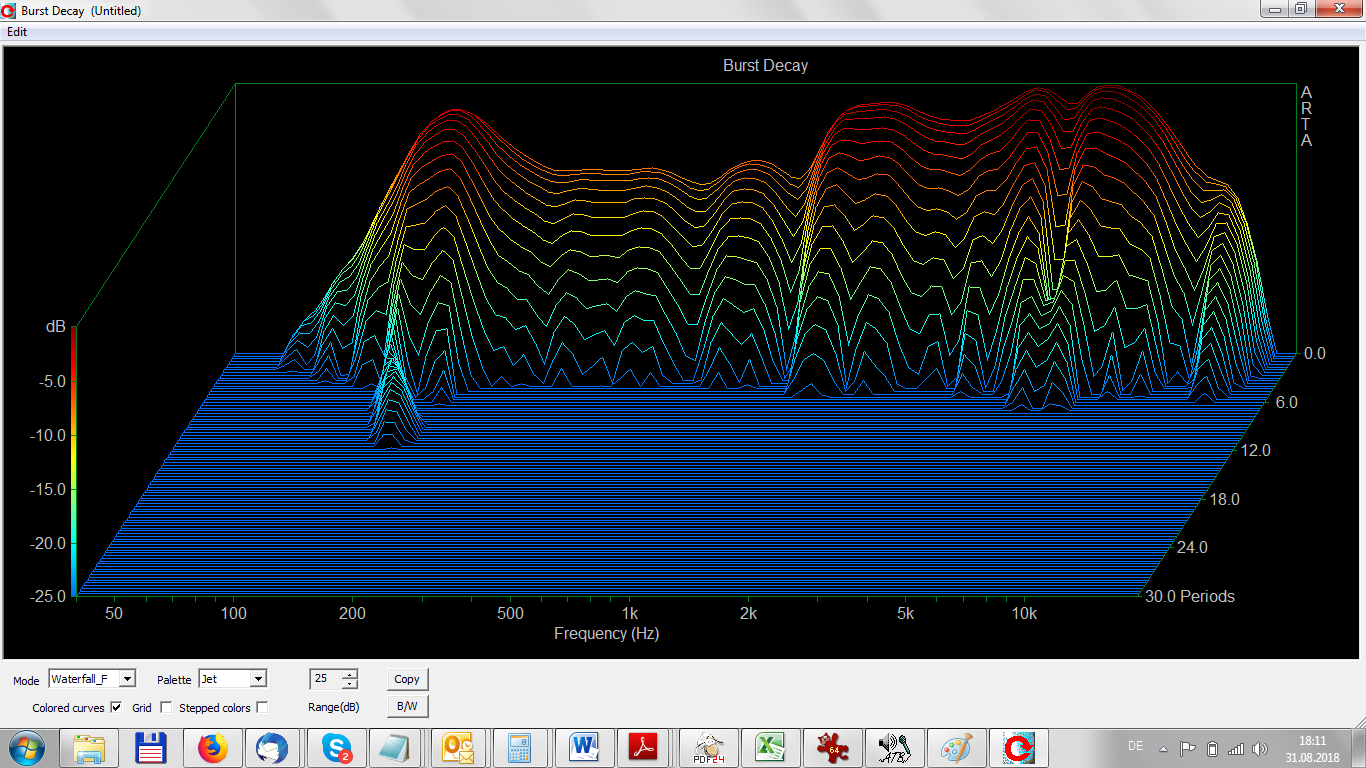This screenshot has height=768, width=1366.
Task: Turn on the Stepped colors checkbox
Action: [x=262, y=708]
